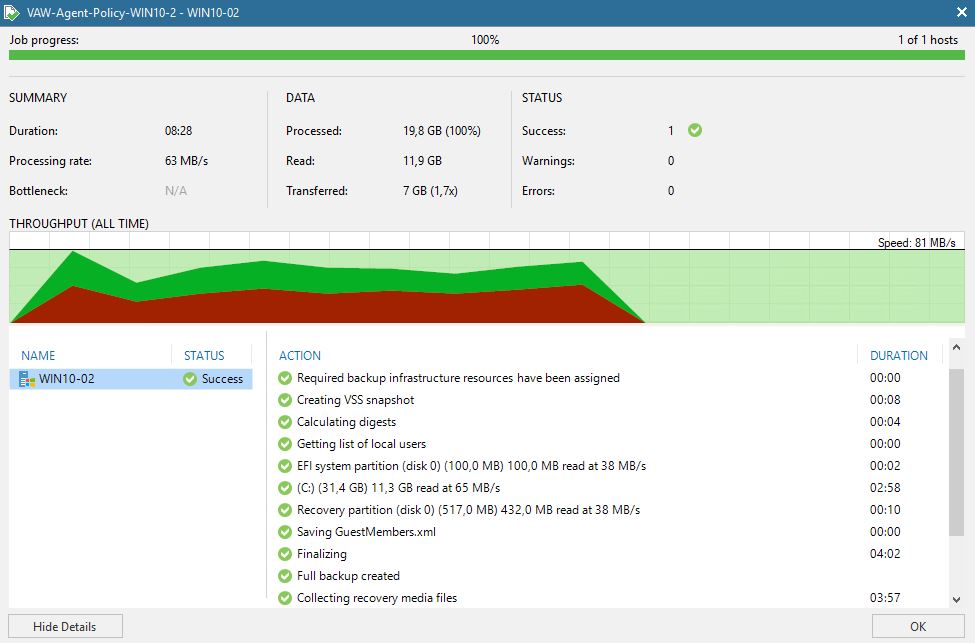Select 'Getting list of local users' action
This screenshot has height=643, width=975.
(361, 444)
